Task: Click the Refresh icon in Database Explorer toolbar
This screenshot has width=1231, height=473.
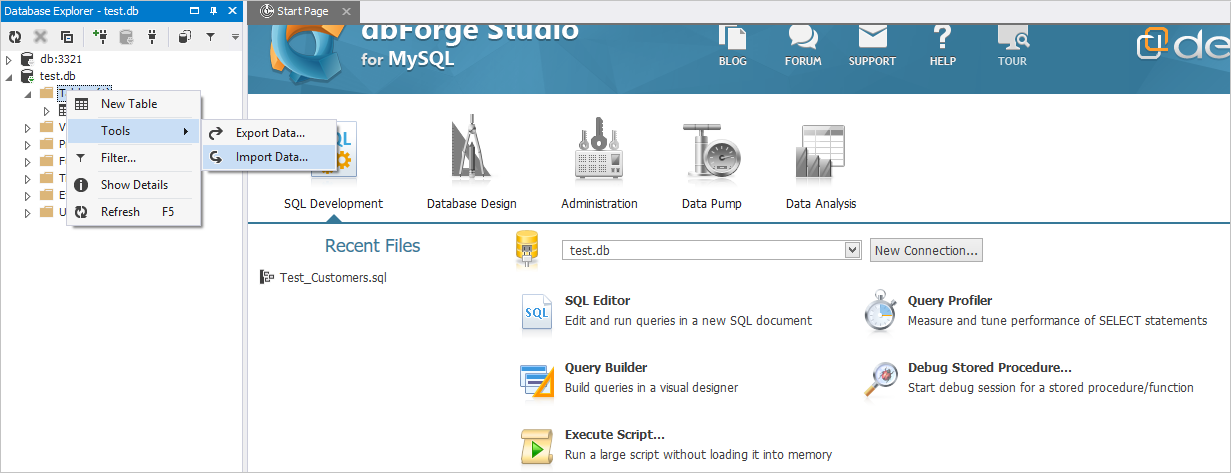Action: click(15, 37)
